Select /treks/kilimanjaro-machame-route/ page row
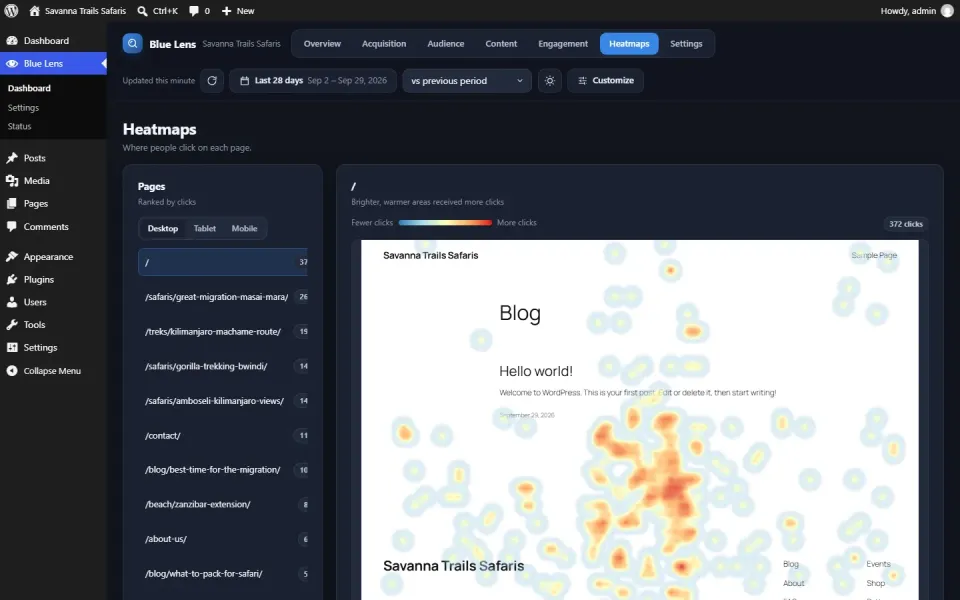The image size is (960, 600). pos(223,331)
